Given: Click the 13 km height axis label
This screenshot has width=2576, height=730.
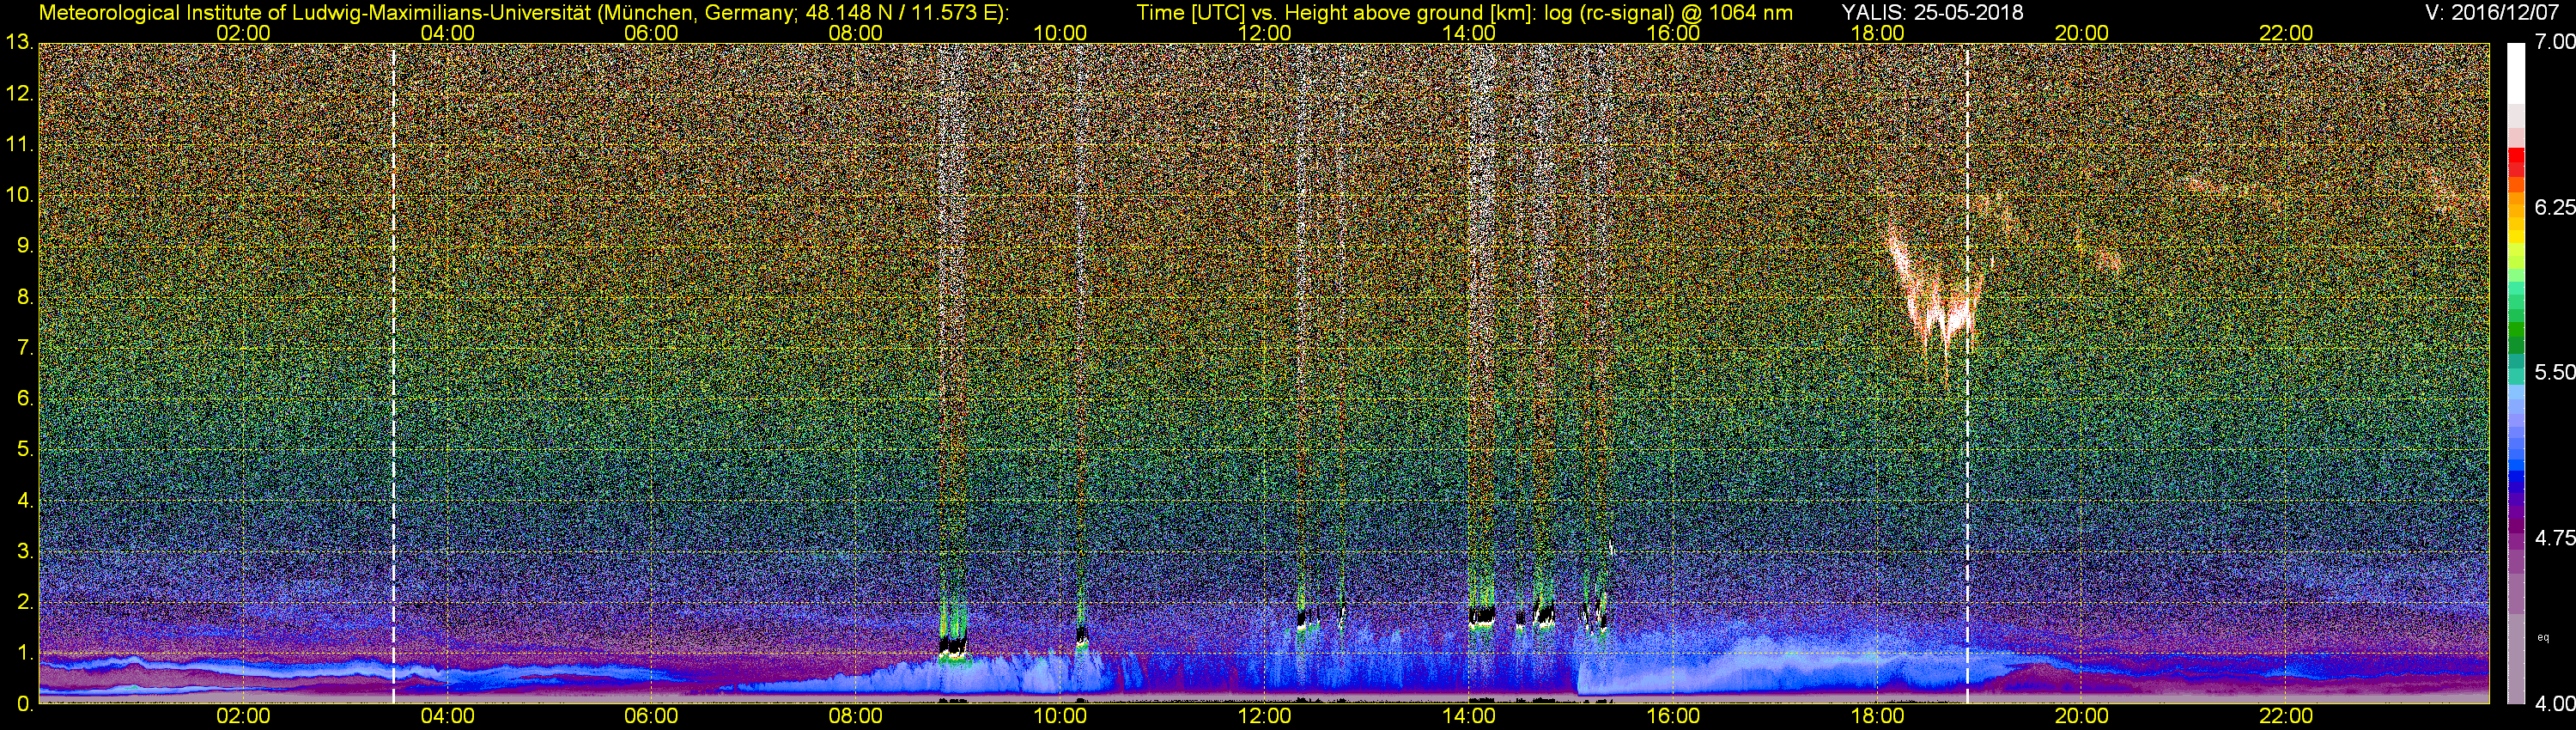Looking at the screenshot, I should [18, 42].
